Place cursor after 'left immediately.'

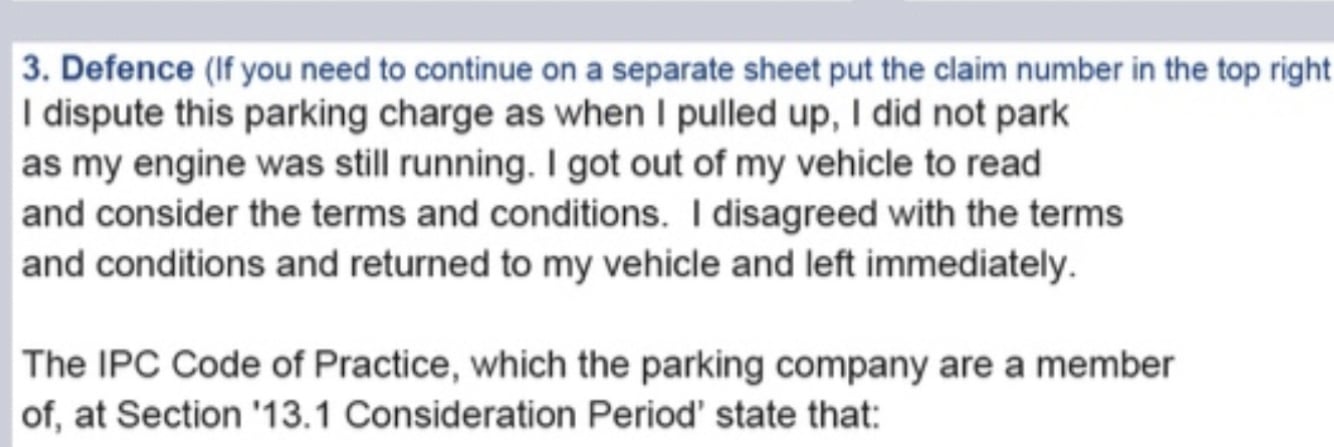click(x=1079, y=265)
